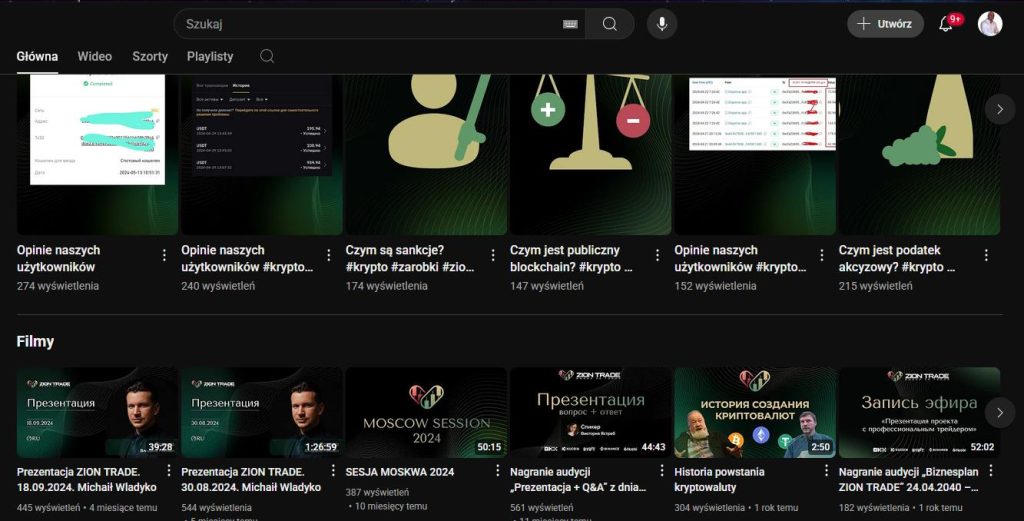This screenshot has width=1024, height=521.
Task: Open account avatar menu
Action: click(x=990, y=24)
